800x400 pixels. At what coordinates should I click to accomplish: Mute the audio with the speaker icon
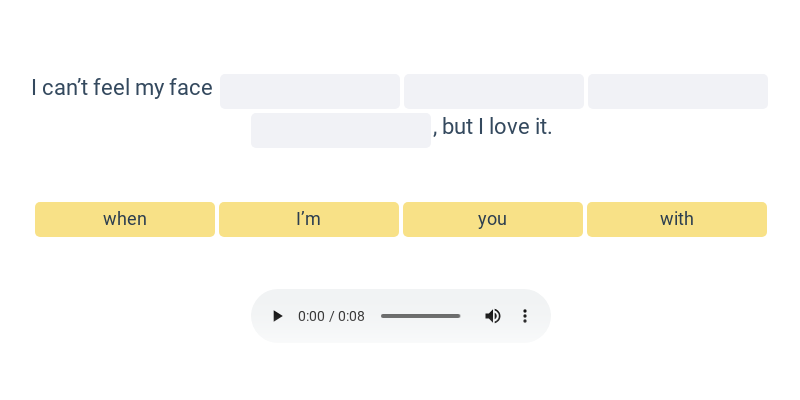tap(493, 316)
